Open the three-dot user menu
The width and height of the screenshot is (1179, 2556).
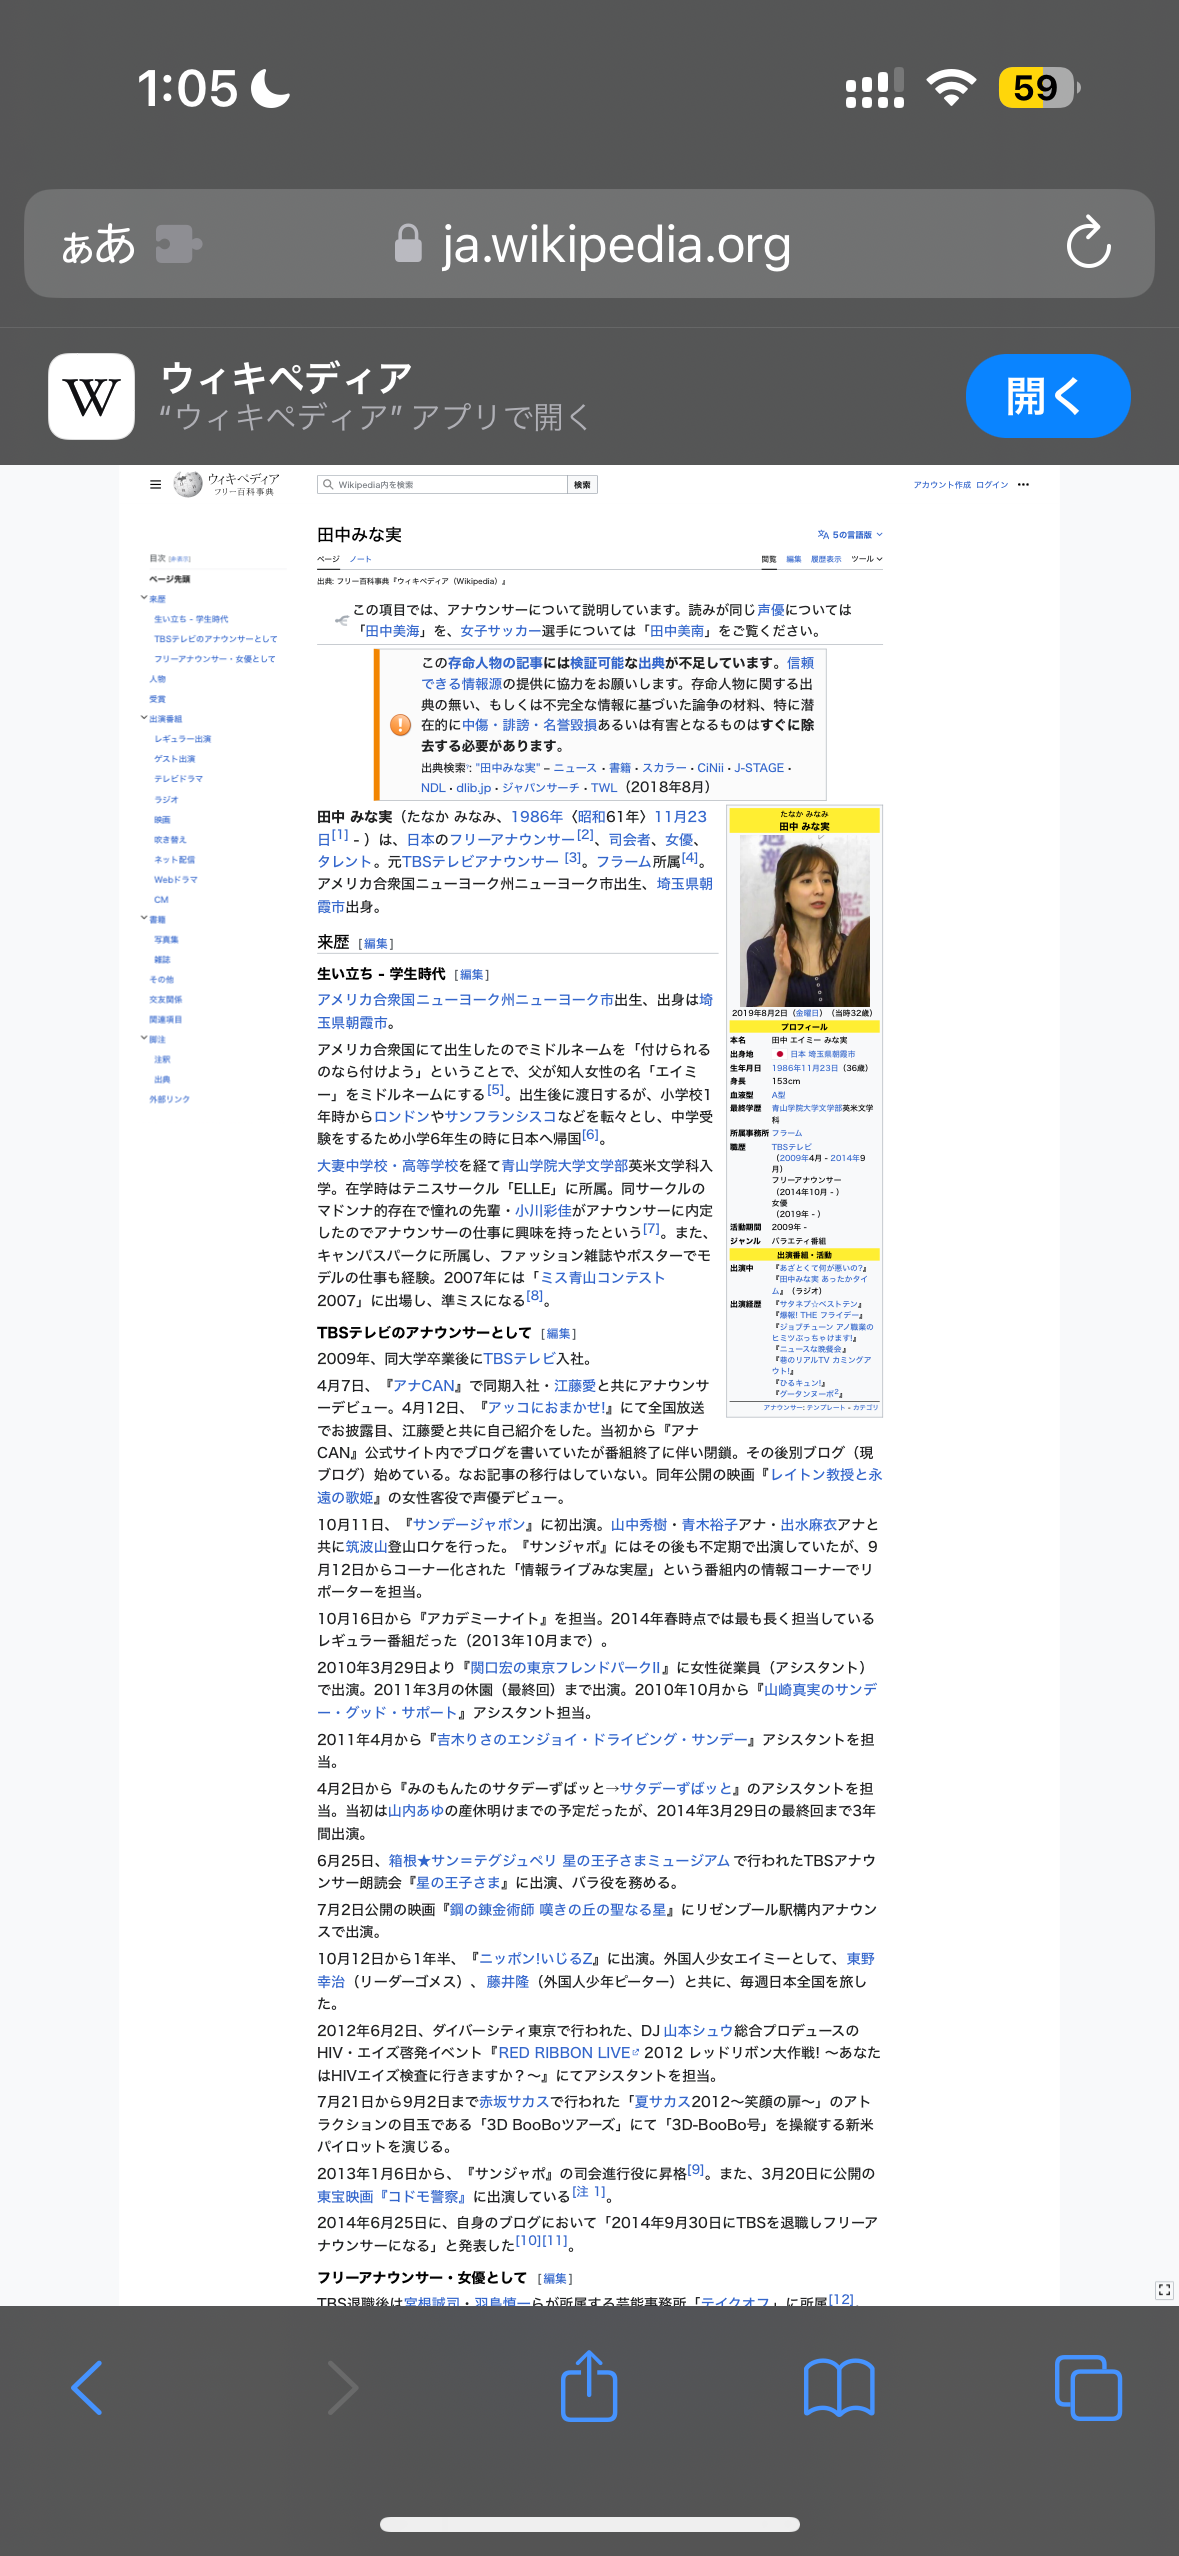coord(1023,484)
